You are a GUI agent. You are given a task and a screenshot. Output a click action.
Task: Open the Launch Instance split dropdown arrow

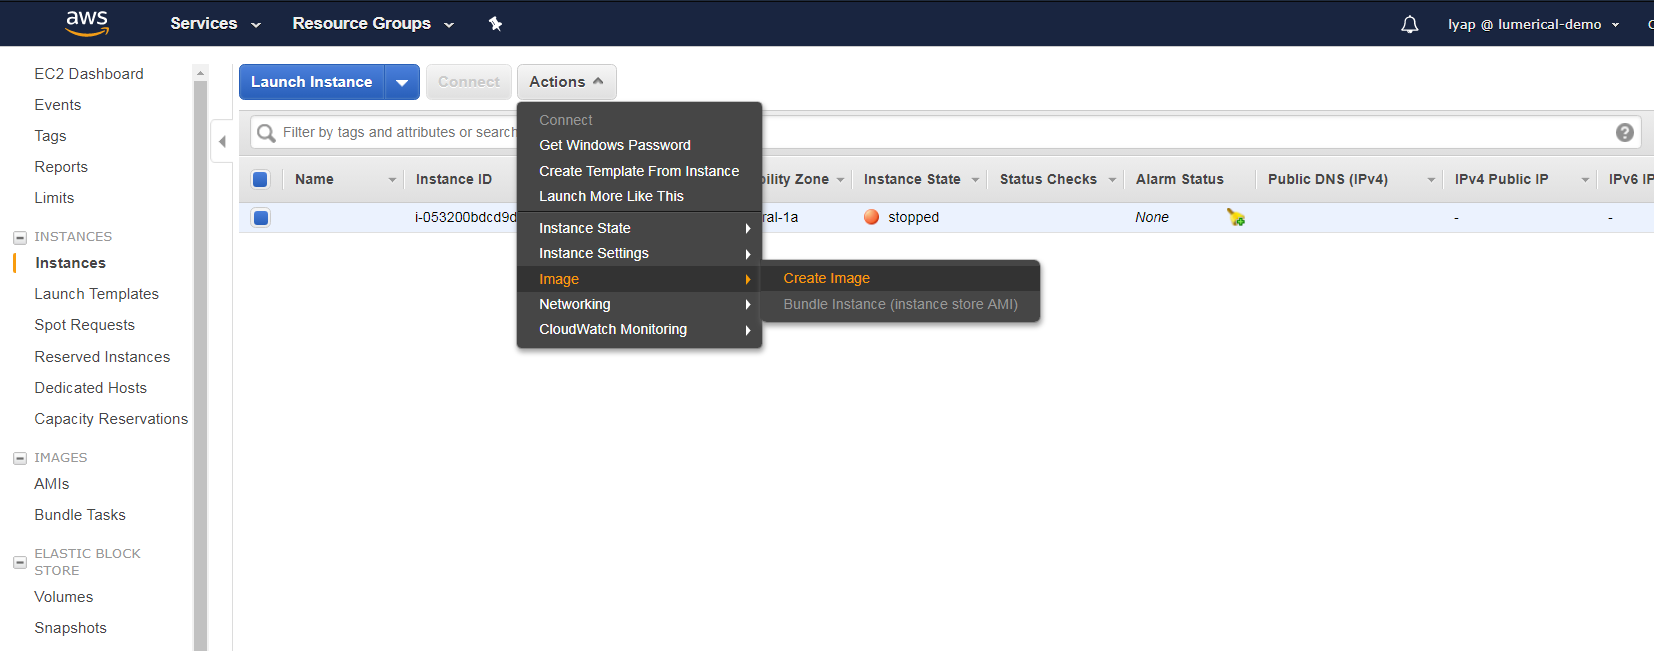[402, 82]
